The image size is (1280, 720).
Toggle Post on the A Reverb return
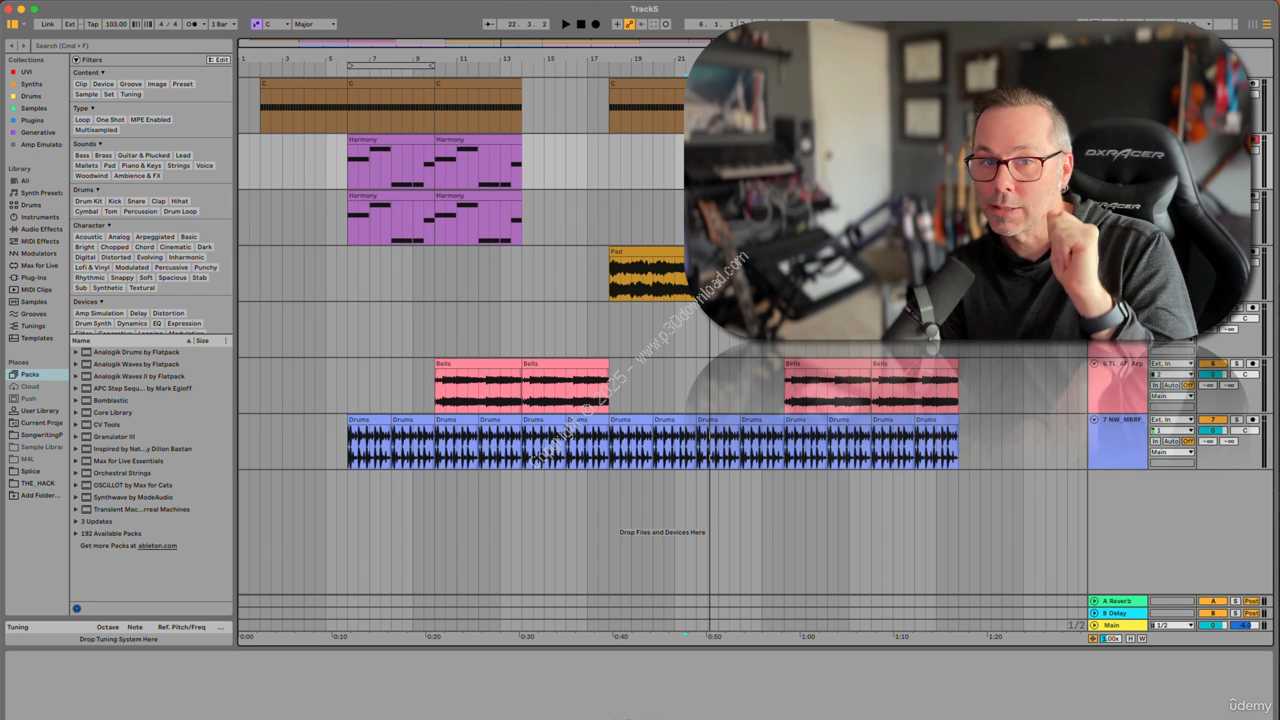tap(1251, 601)
